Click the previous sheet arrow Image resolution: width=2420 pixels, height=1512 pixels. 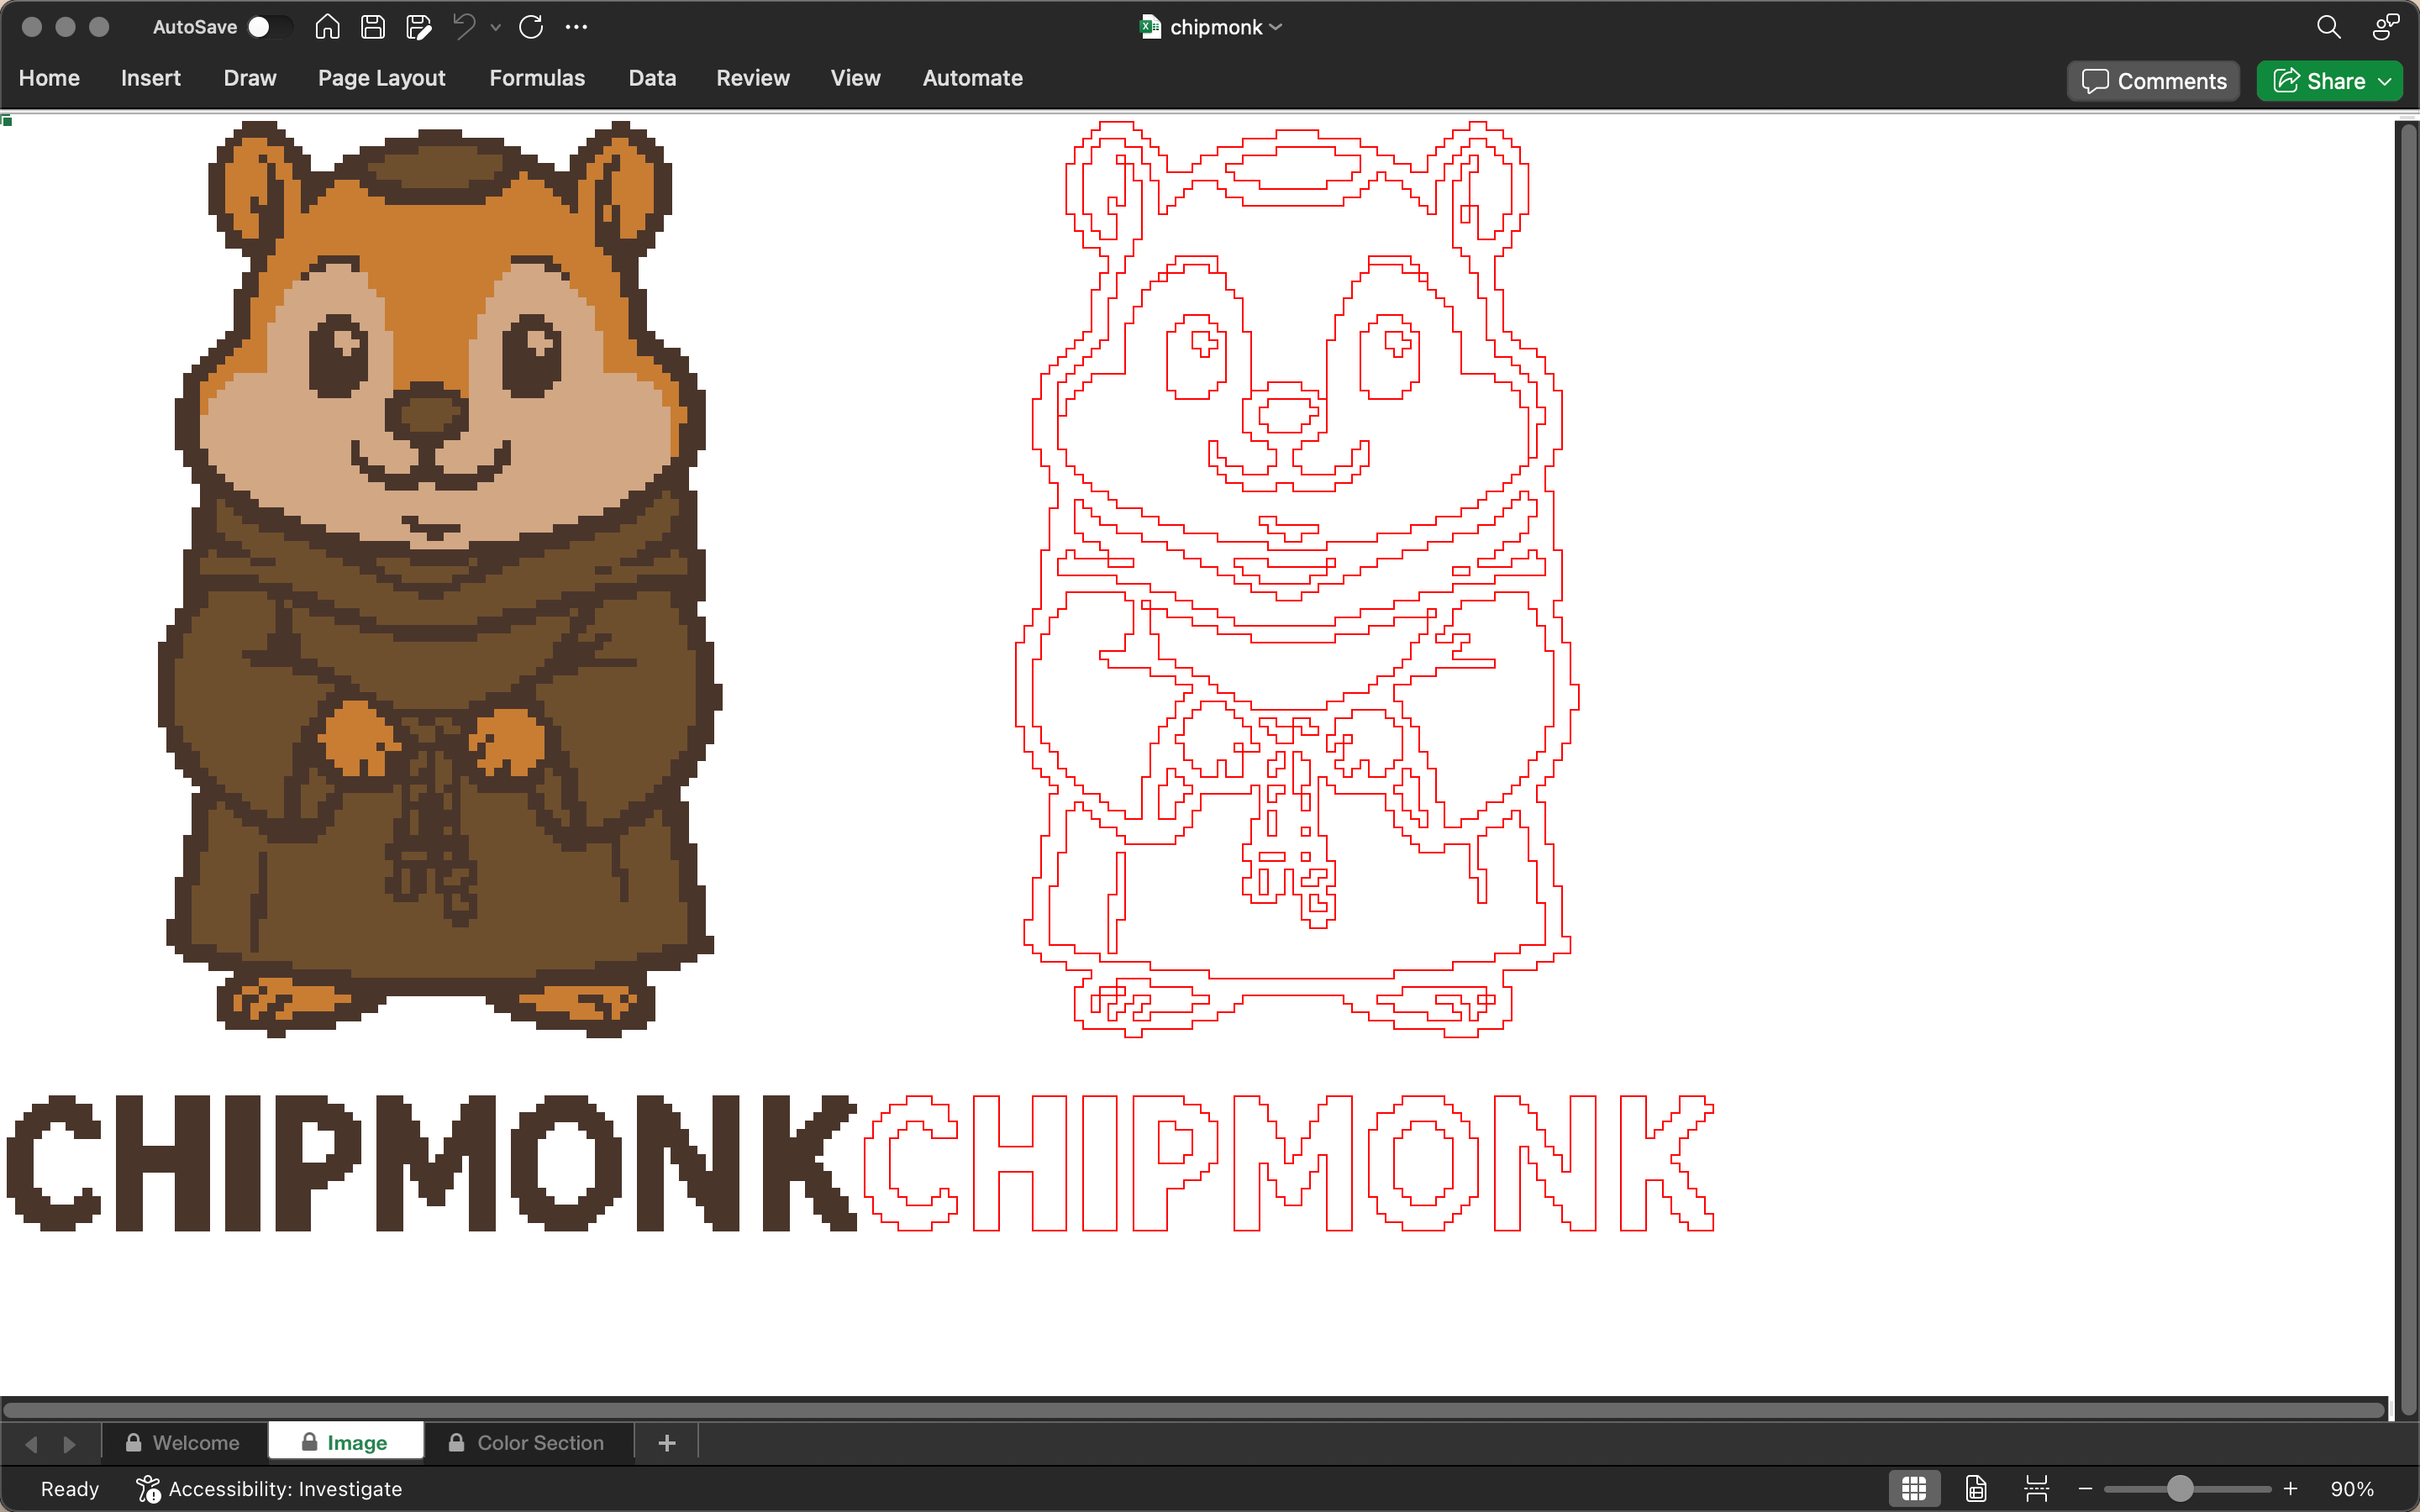coord(31,1444)
